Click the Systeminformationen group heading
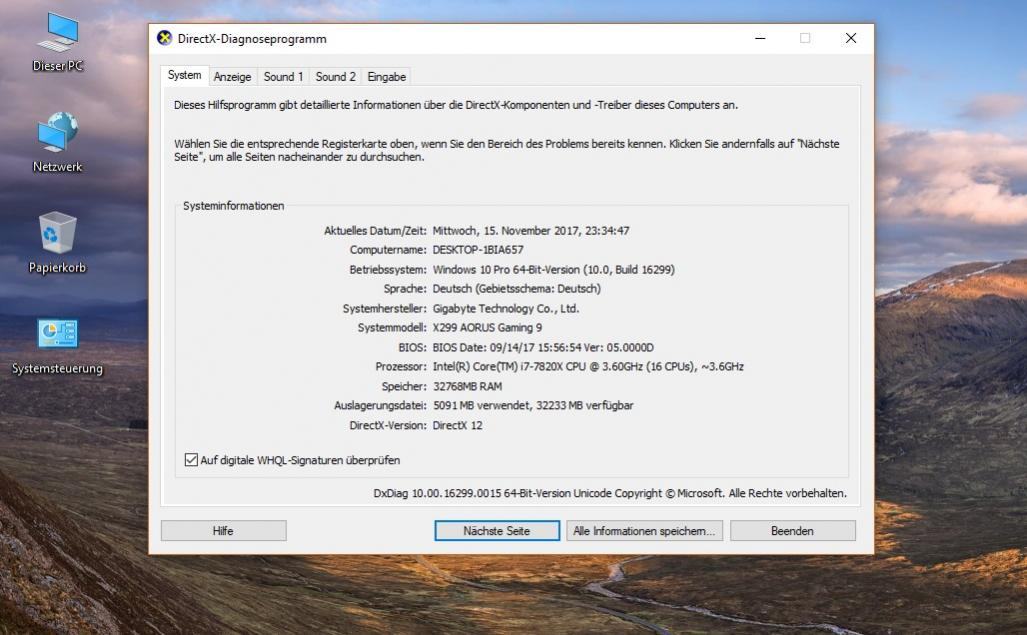This screenshot has width=1027, height=635. pyautogui.click(x=233, y=206)
